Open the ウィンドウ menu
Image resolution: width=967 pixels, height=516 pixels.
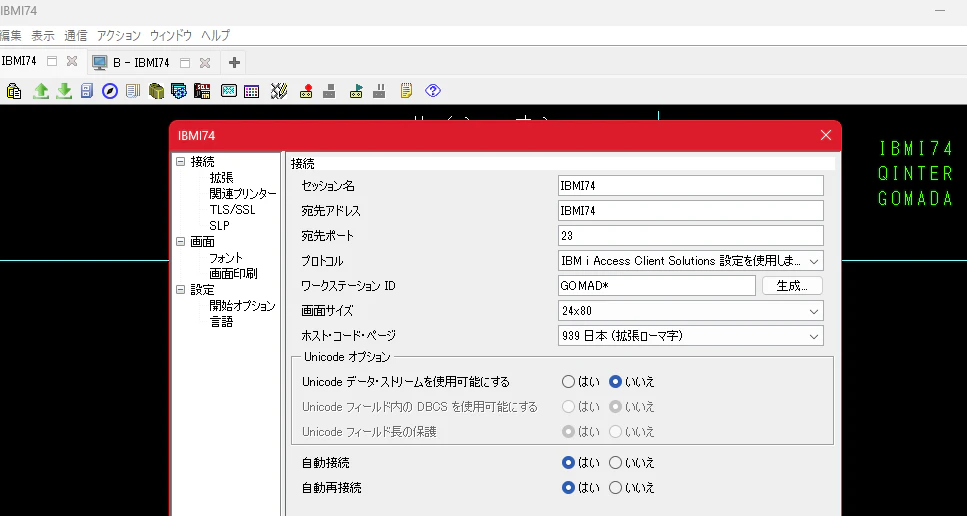tap(171, 36)
